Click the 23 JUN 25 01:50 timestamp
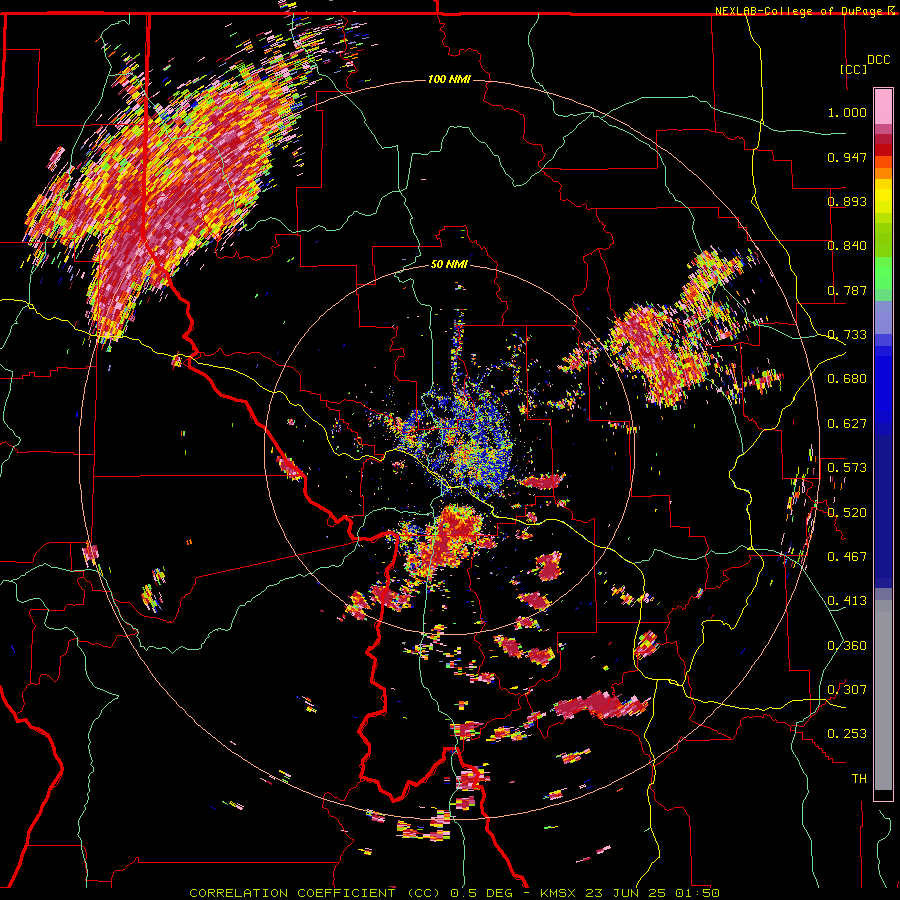Image resolution: width=900 pixels, height=900 pixels. (652, 893)
